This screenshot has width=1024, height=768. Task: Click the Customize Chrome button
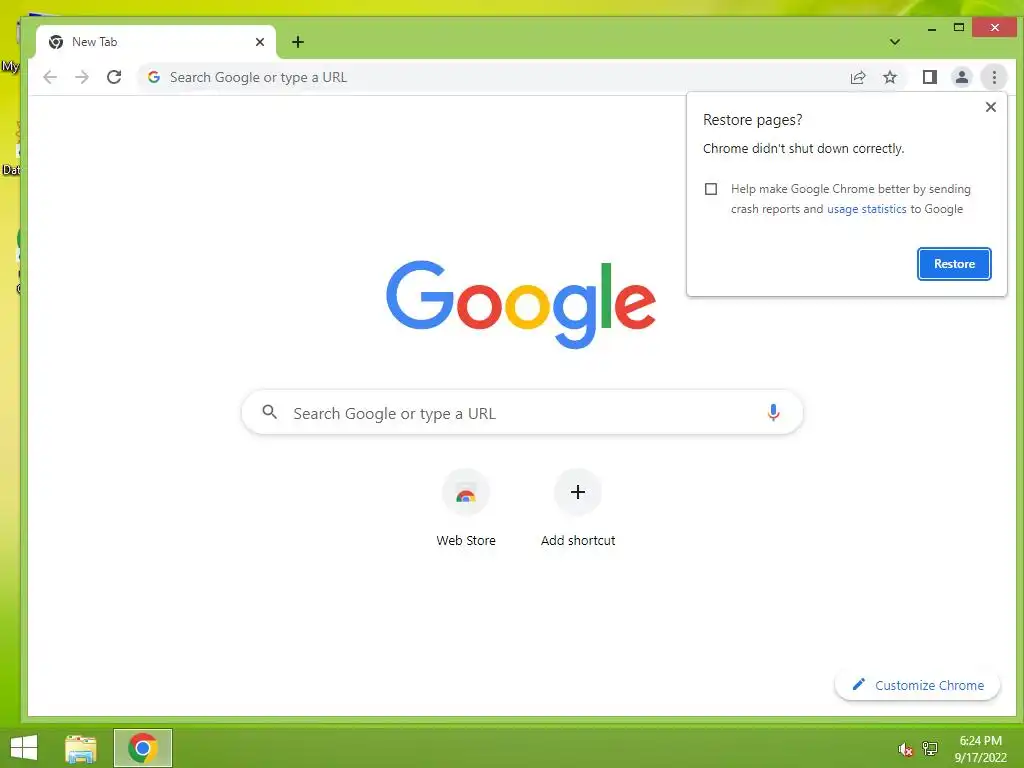click(918, 685)
